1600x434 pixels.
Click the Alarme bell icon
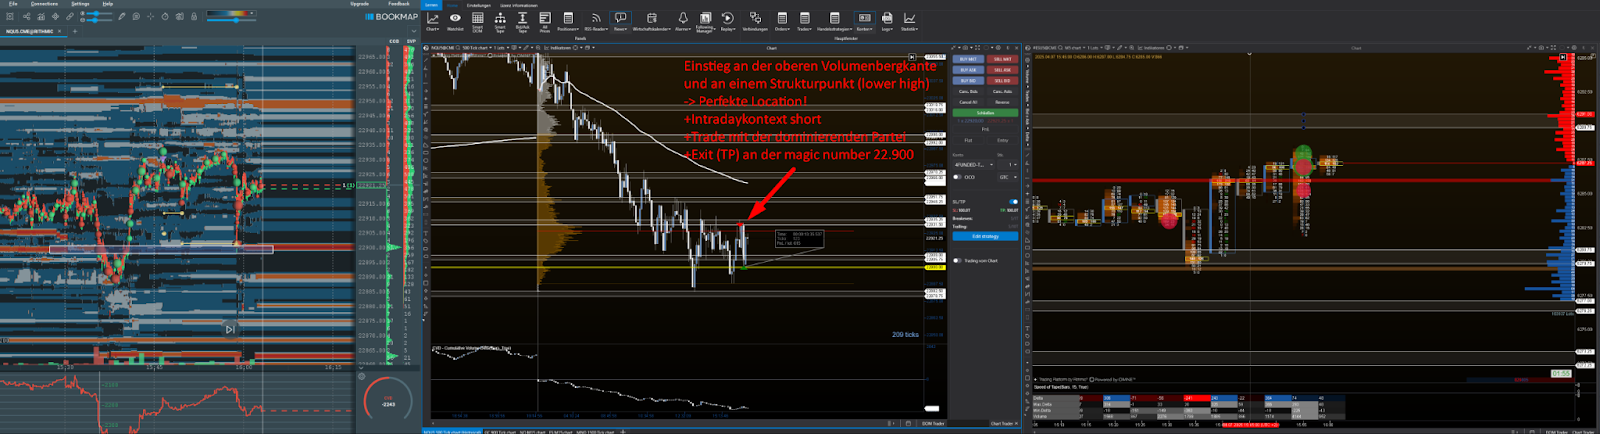click(683, 20)
